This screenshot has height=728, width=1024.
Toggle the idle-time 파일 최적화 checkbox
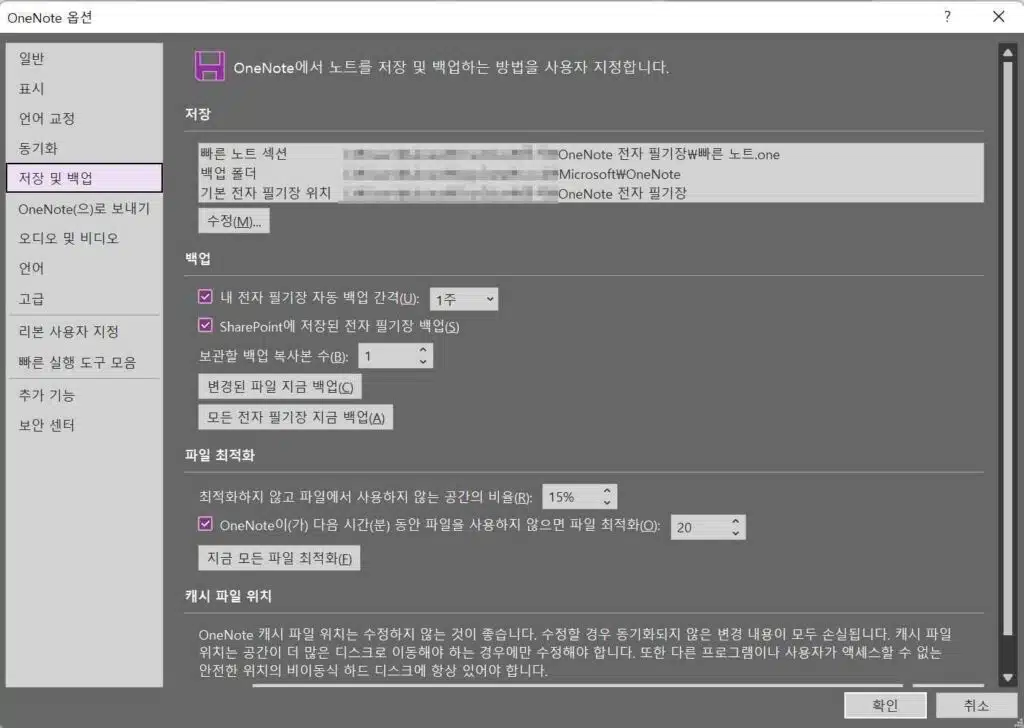(205, 524)
